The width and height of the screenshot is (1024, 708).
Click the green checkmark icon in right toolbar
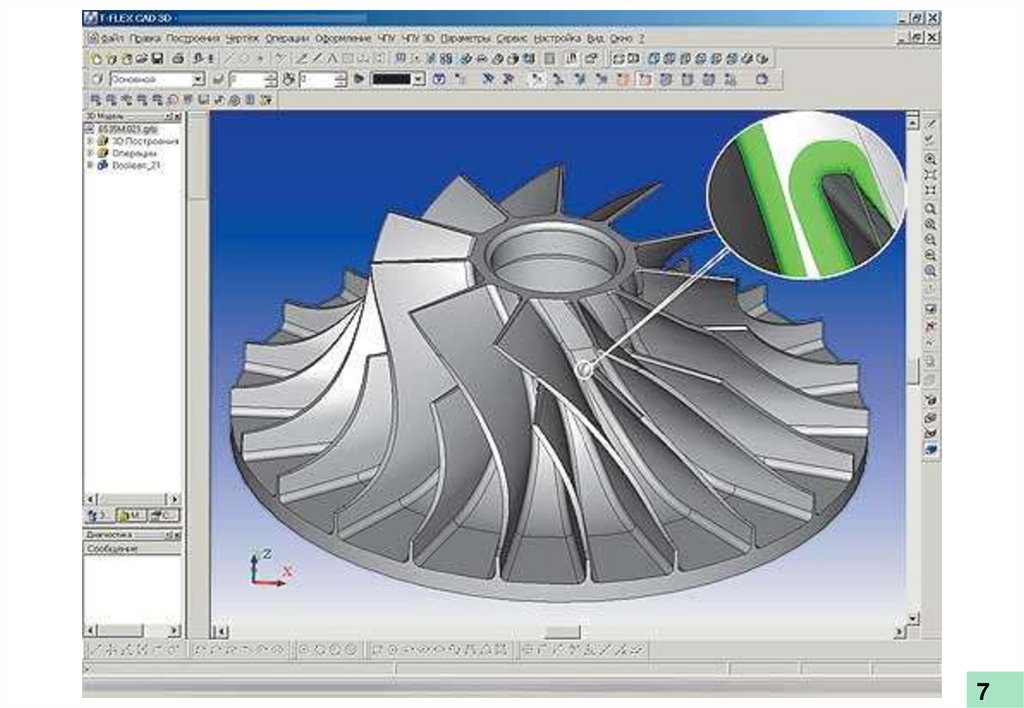tap(931, 139)
